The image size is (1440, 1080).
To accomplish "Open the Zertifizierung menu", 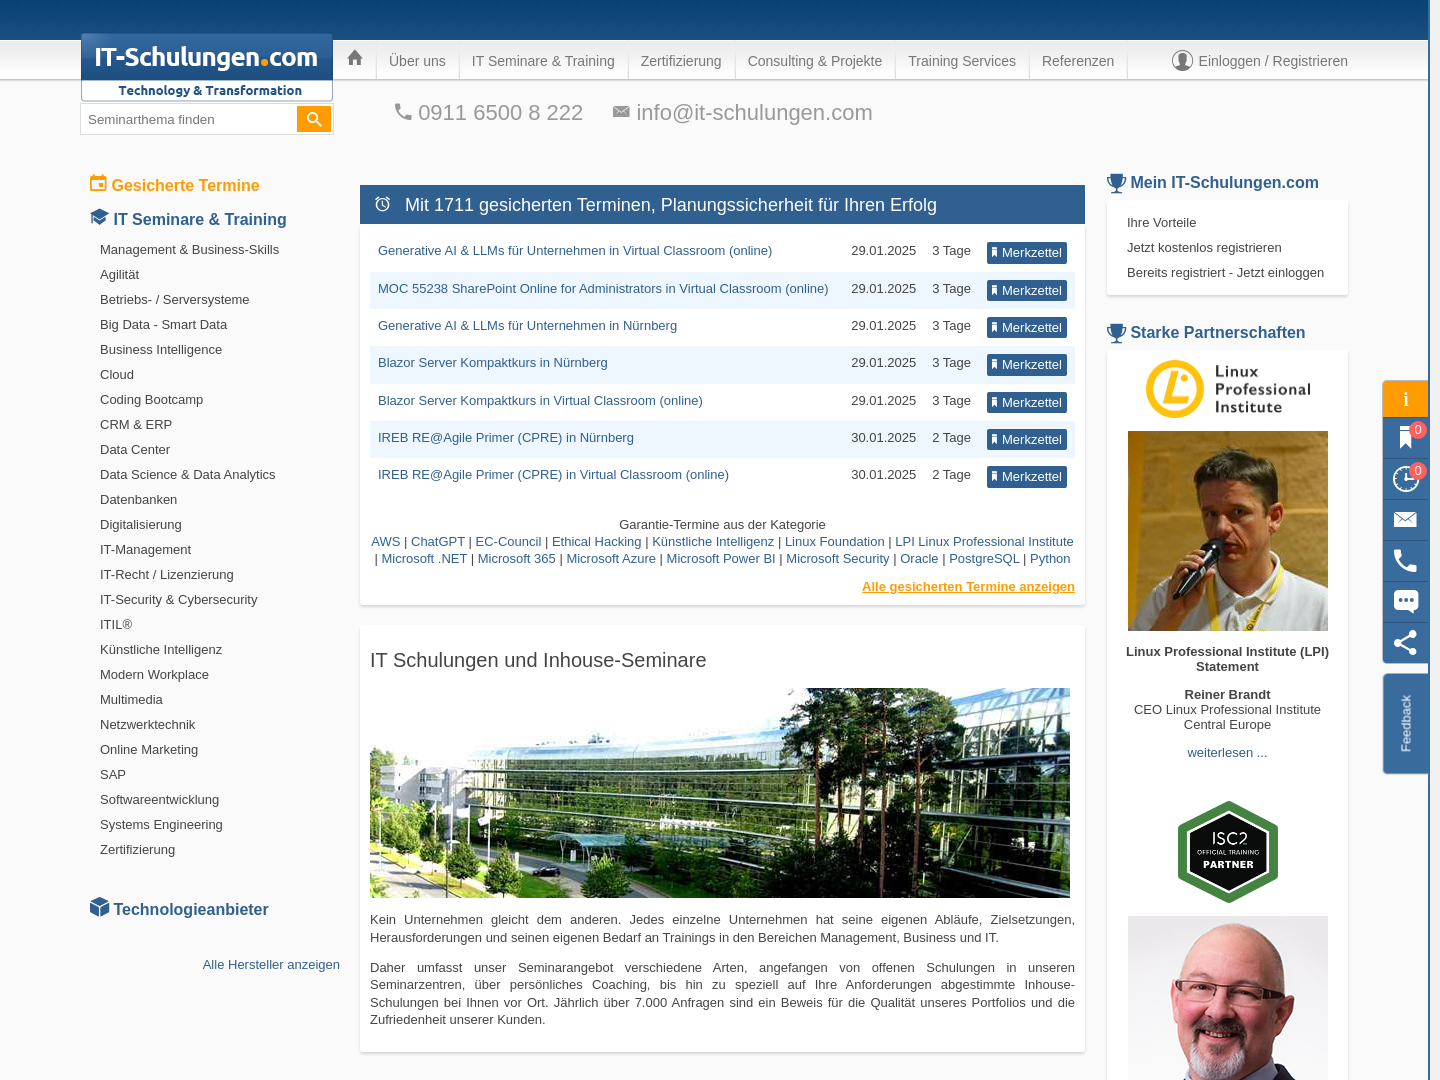I will 681,61.
